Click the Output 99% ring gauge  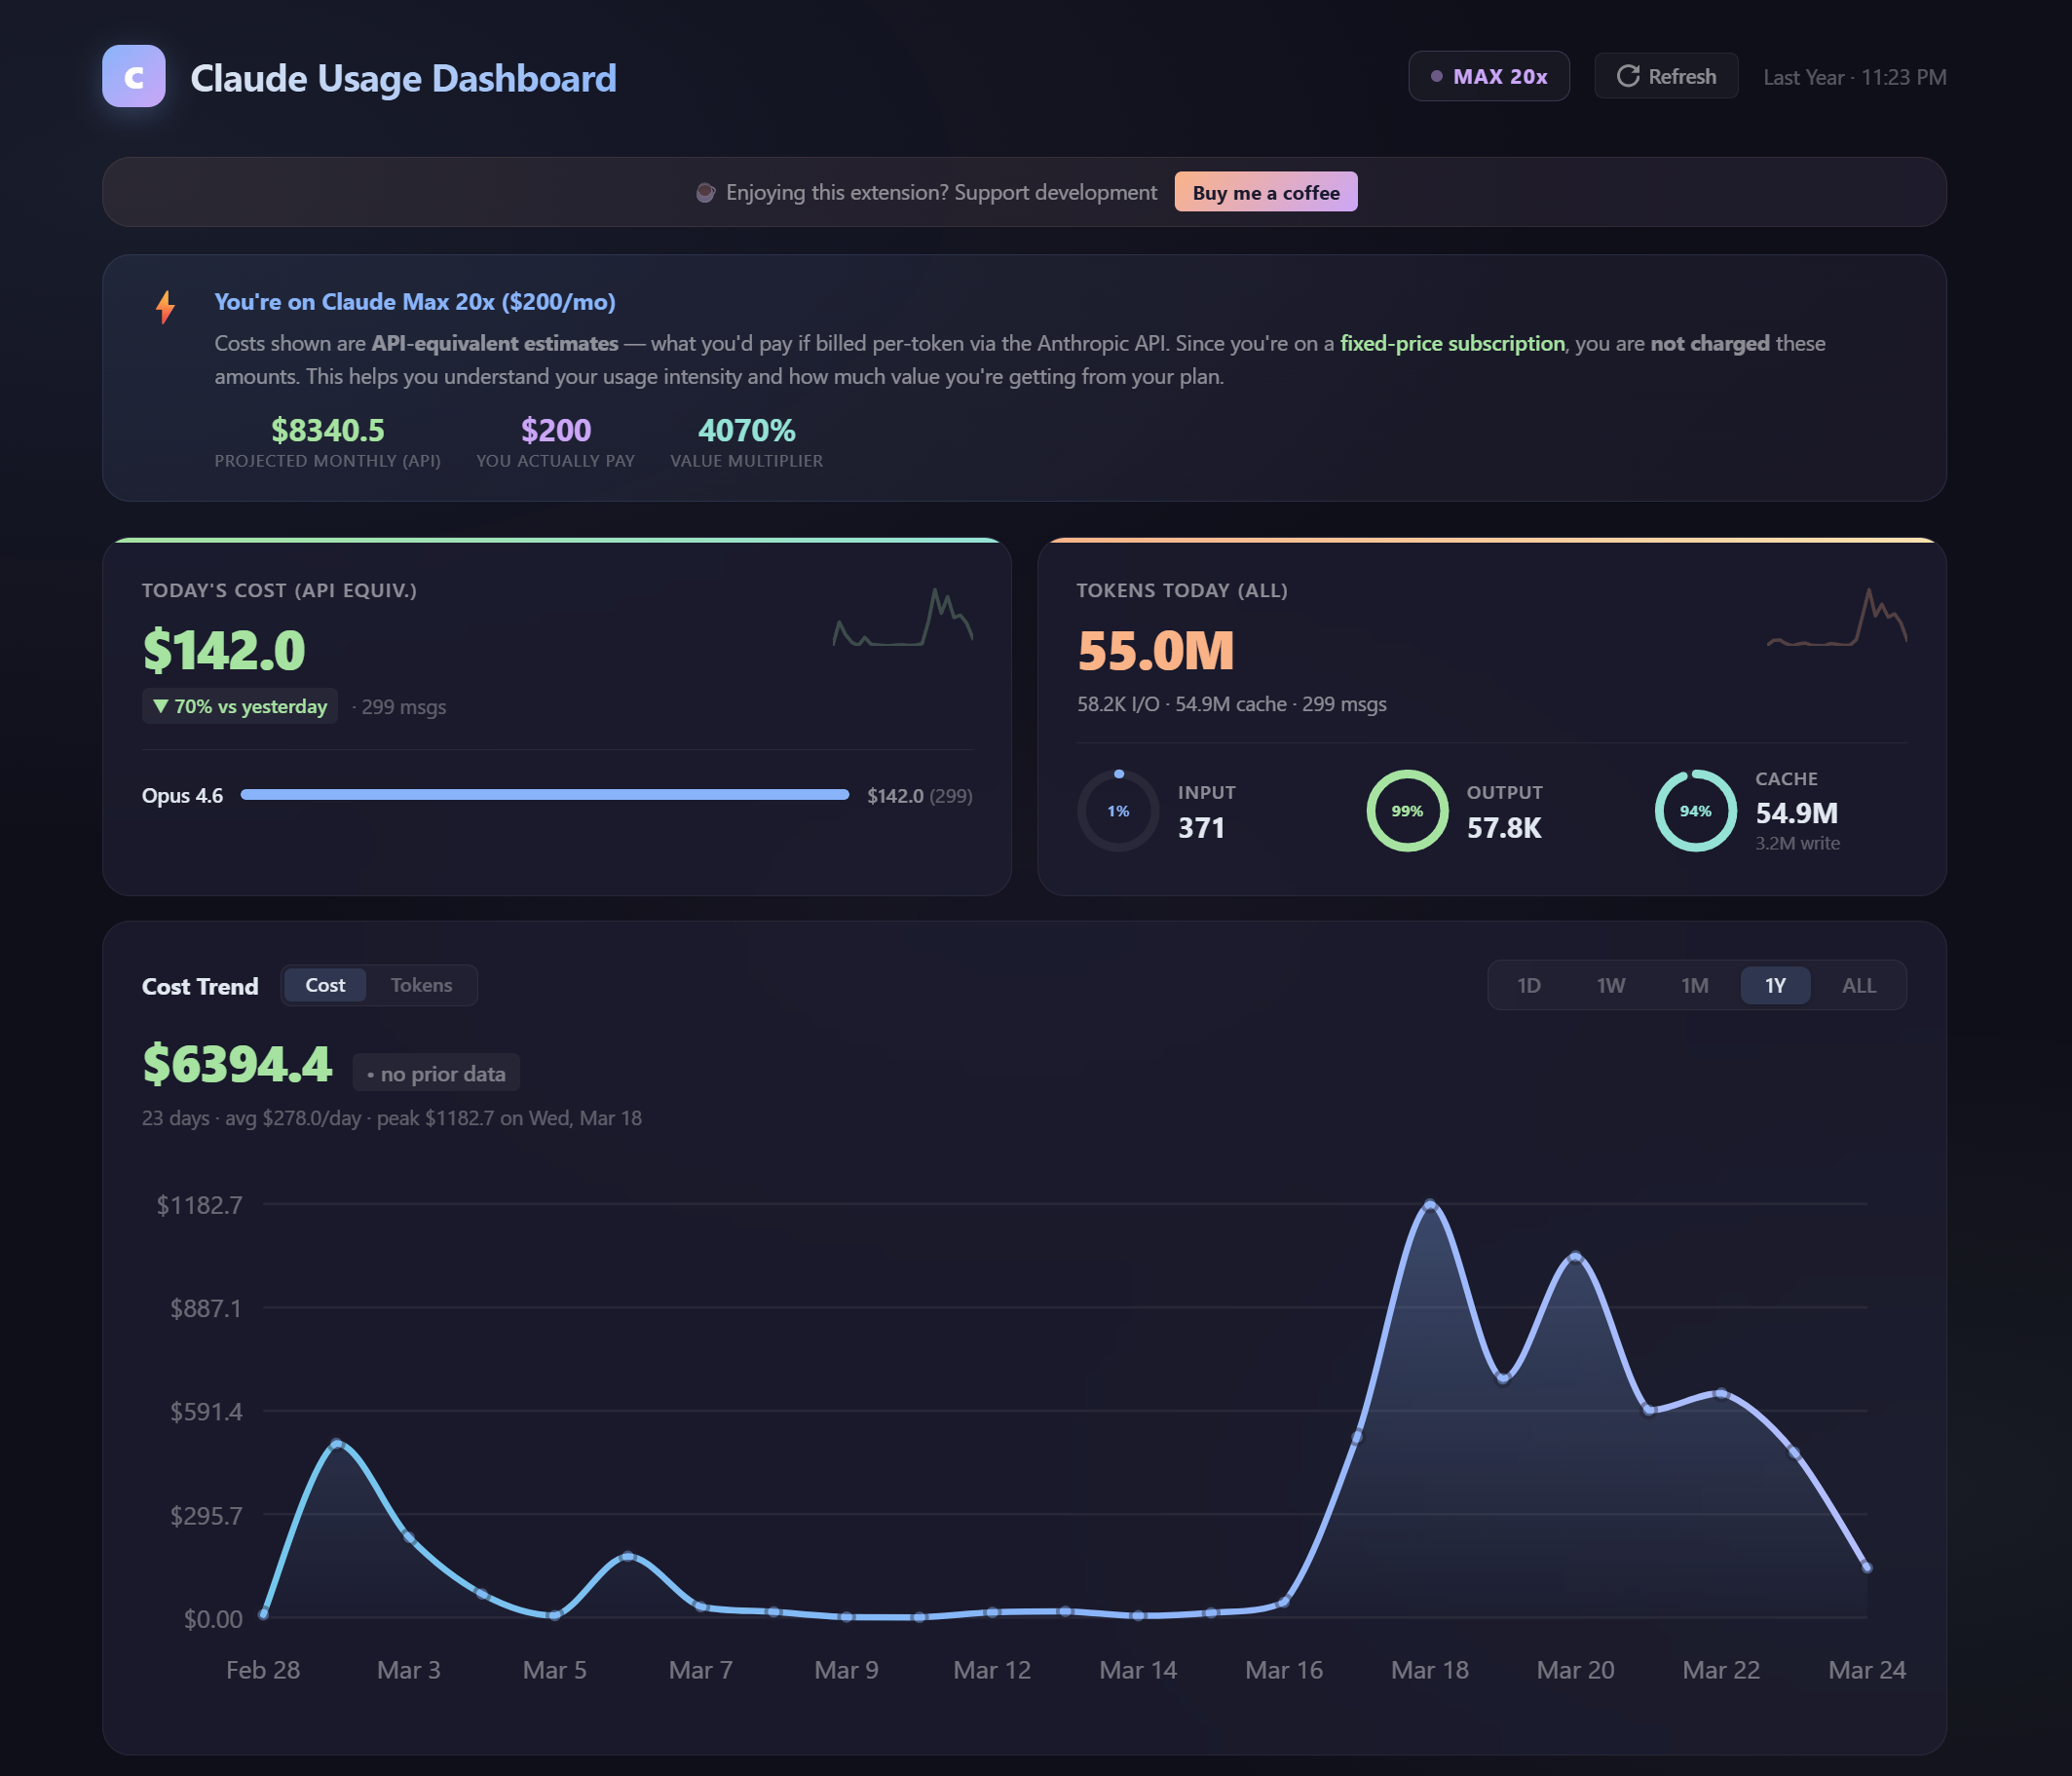1407,811
